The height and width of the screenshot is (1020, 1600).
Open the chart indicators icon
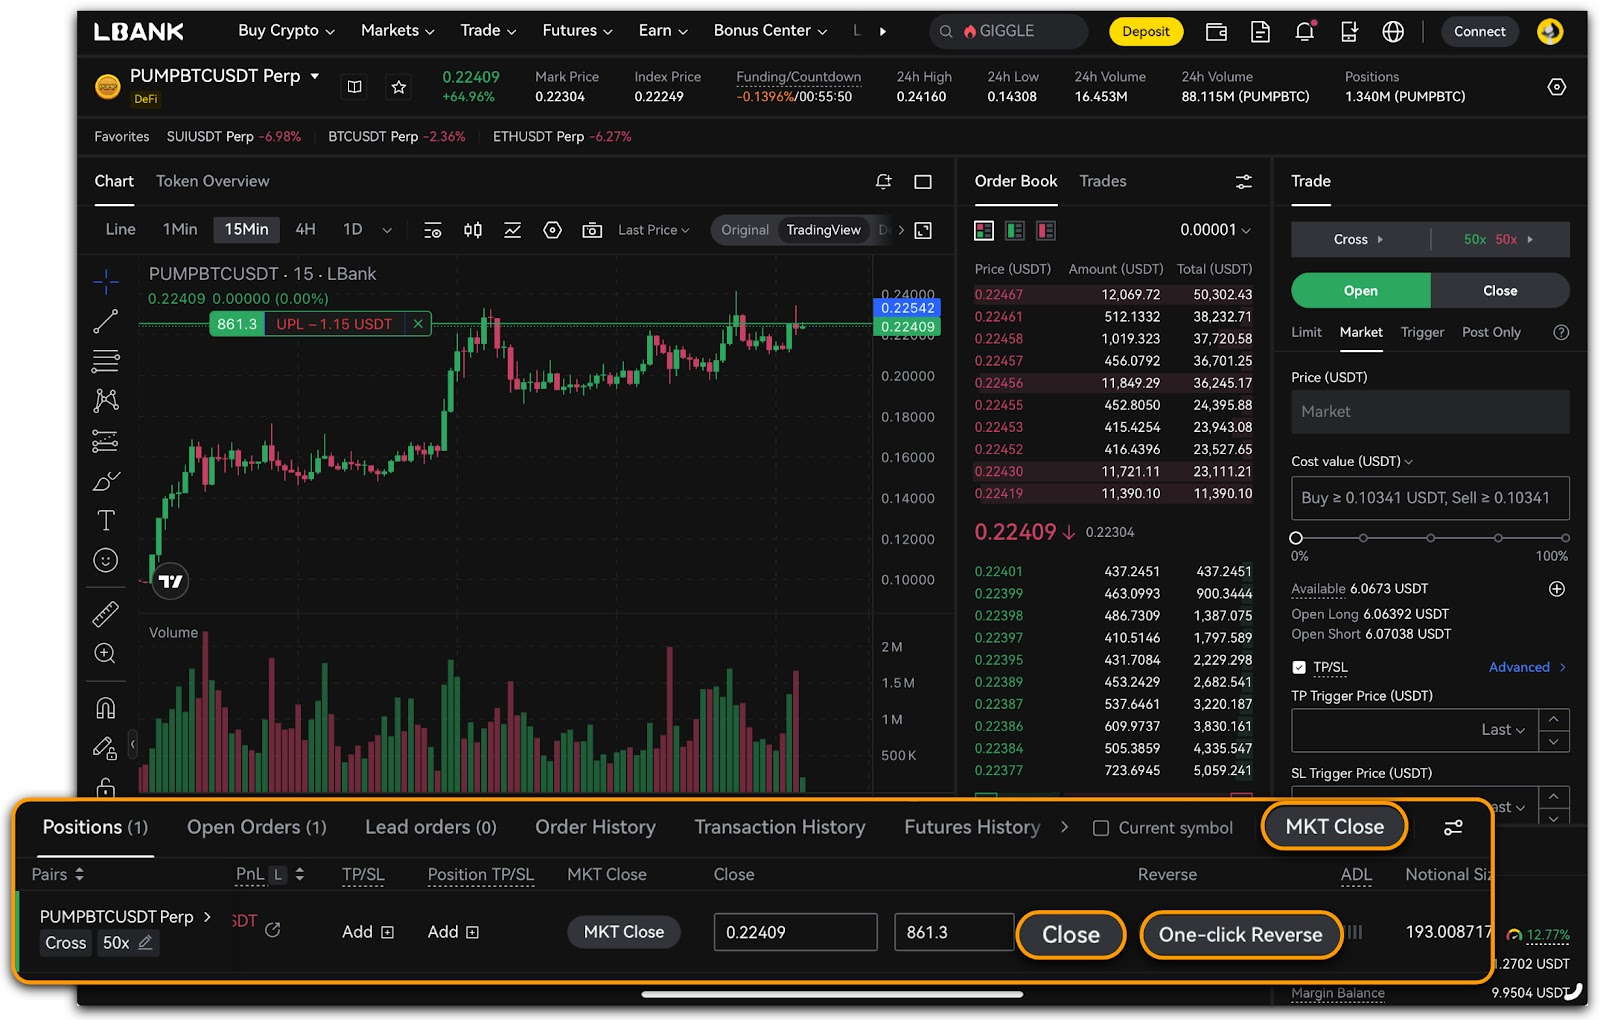click(x=512, y=230)
